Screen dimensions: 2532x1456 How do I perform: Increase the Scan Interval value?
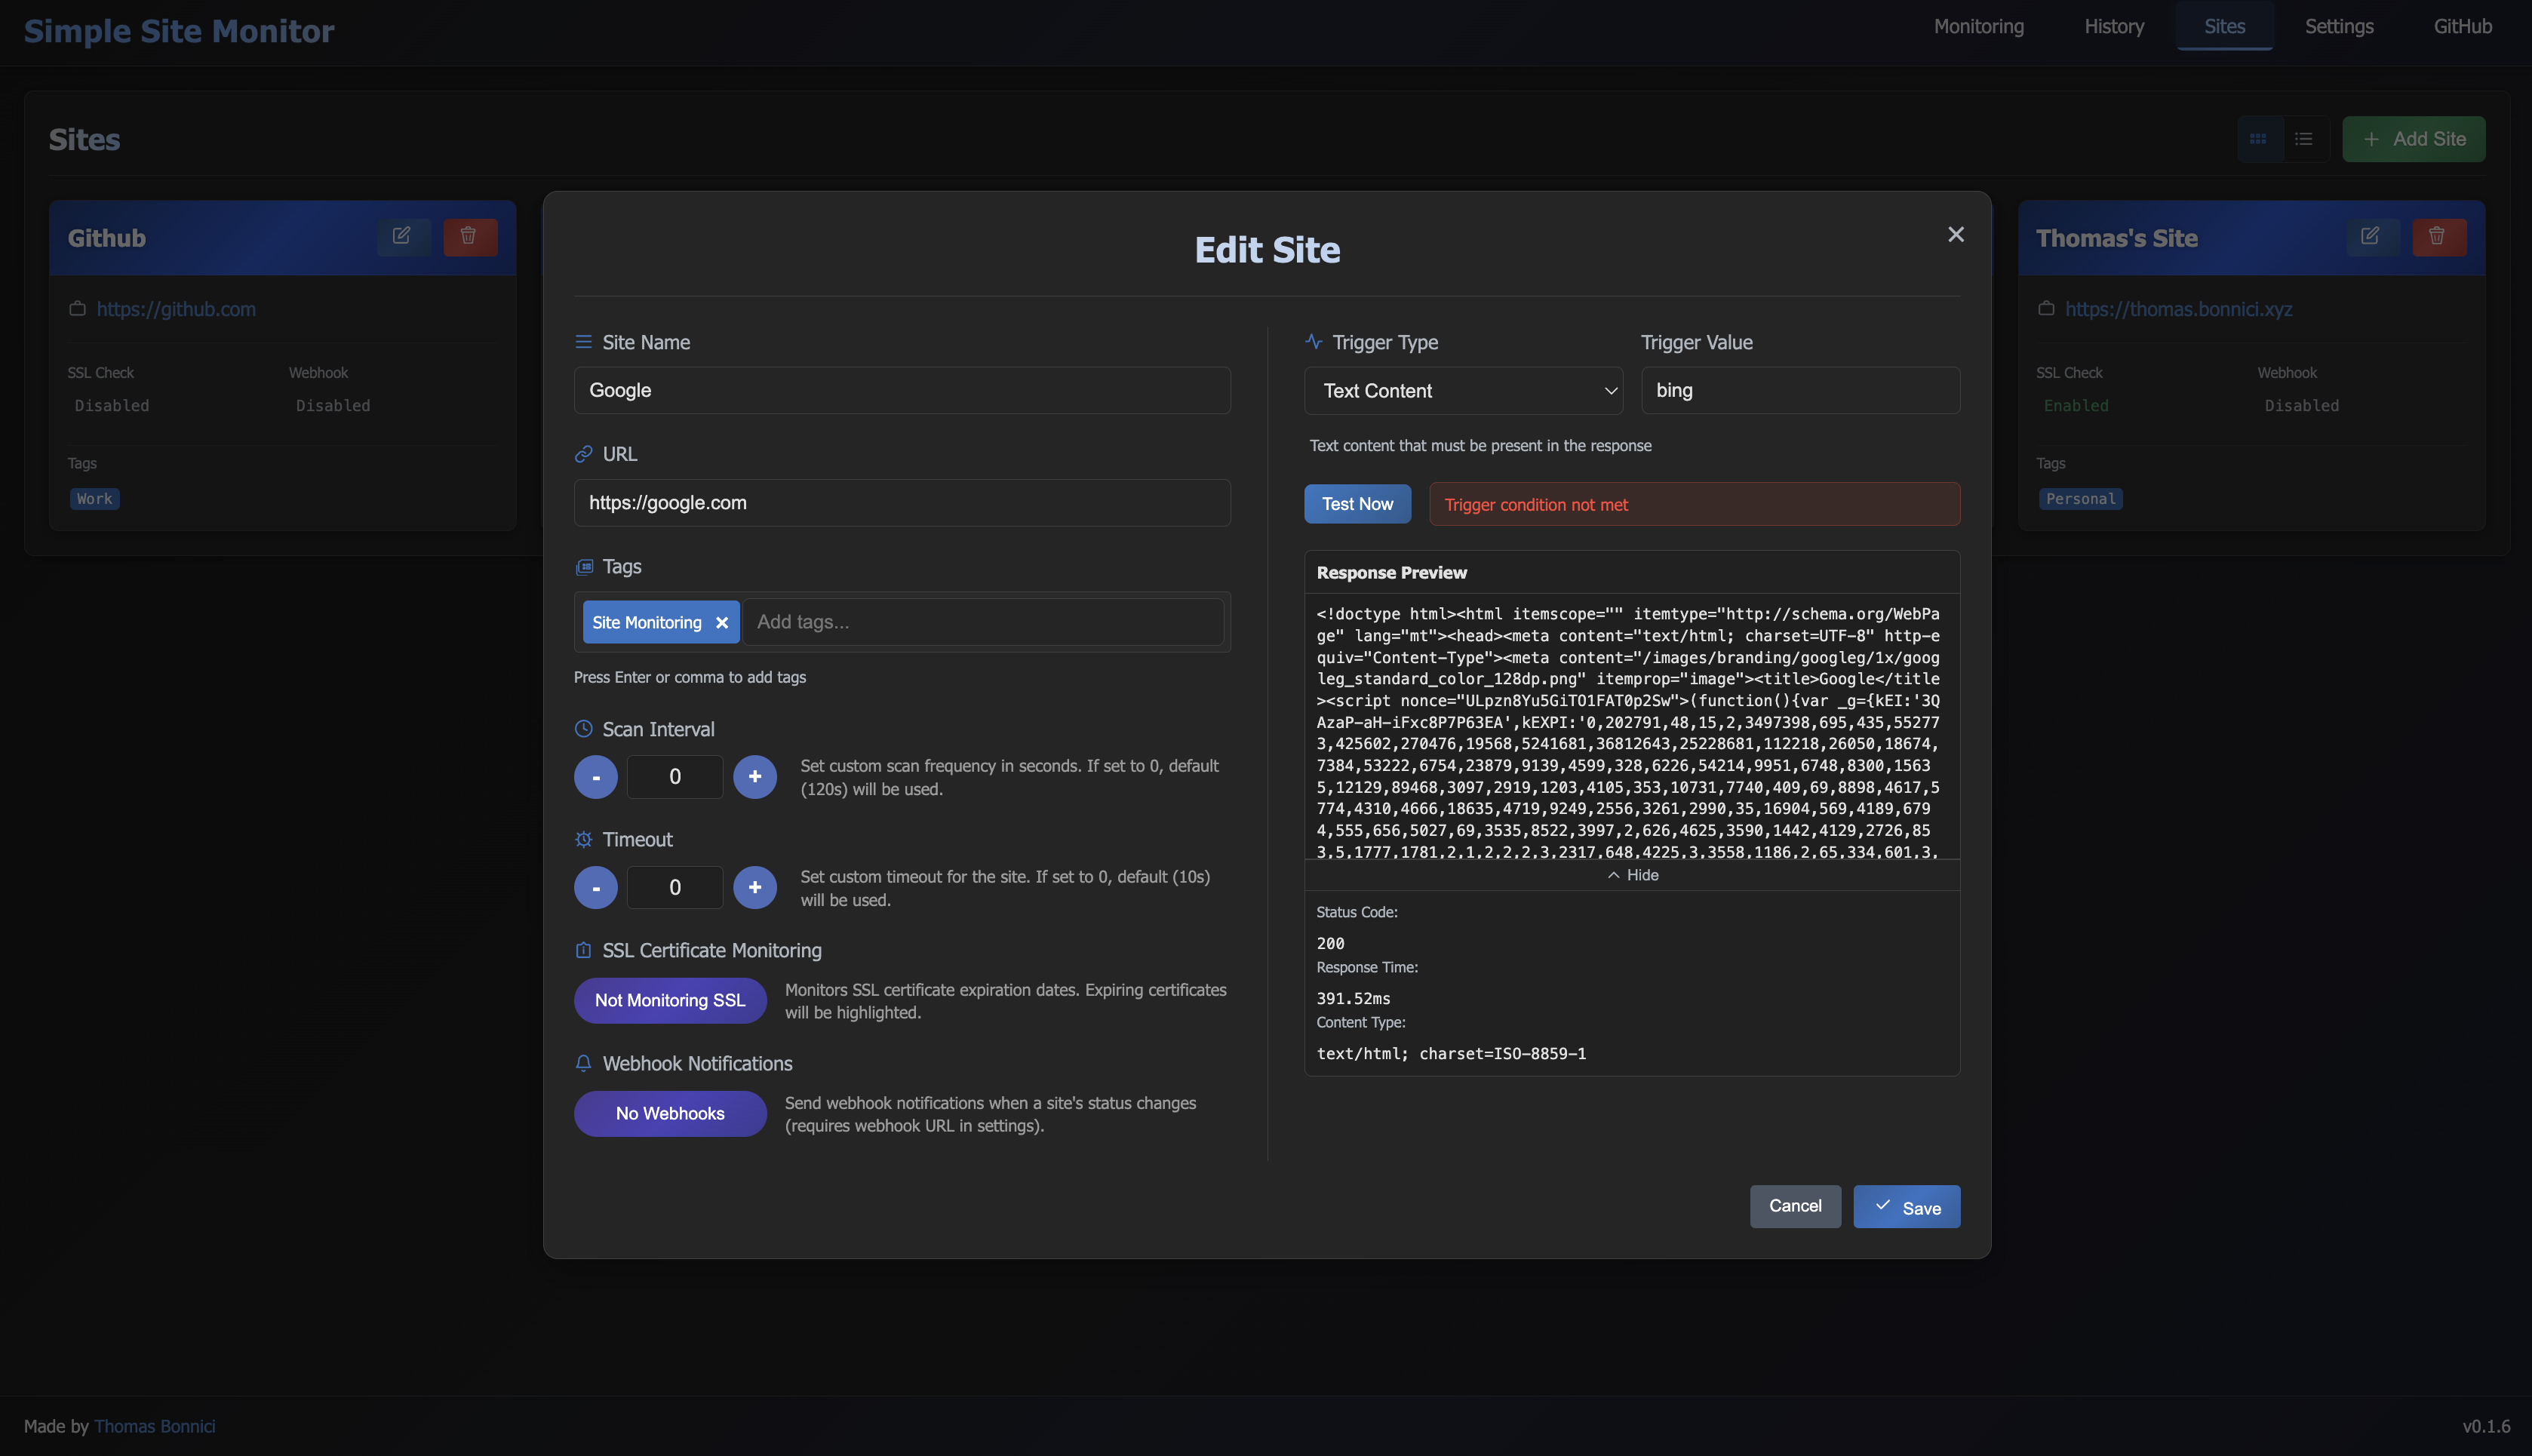pos(755,777)
